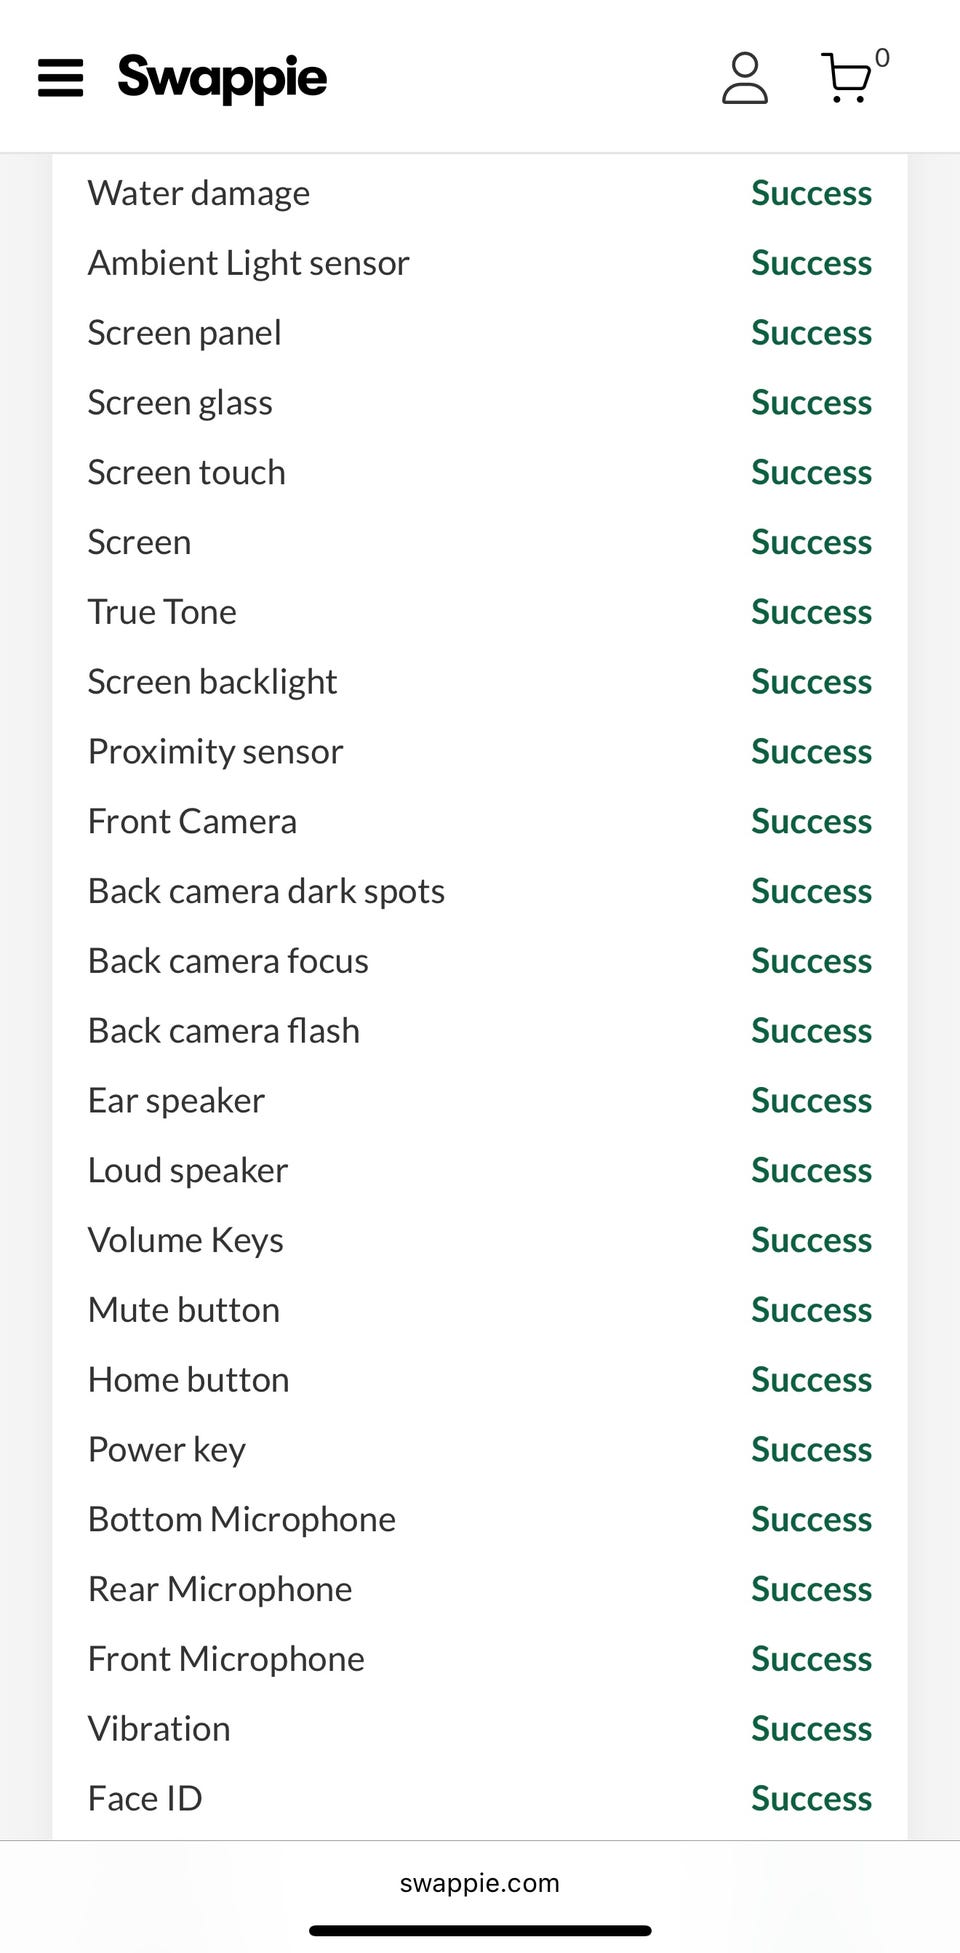This screenshot has width=960, height=1953.
Task: Select the Home button test label
Action: tap(188, 1380)
